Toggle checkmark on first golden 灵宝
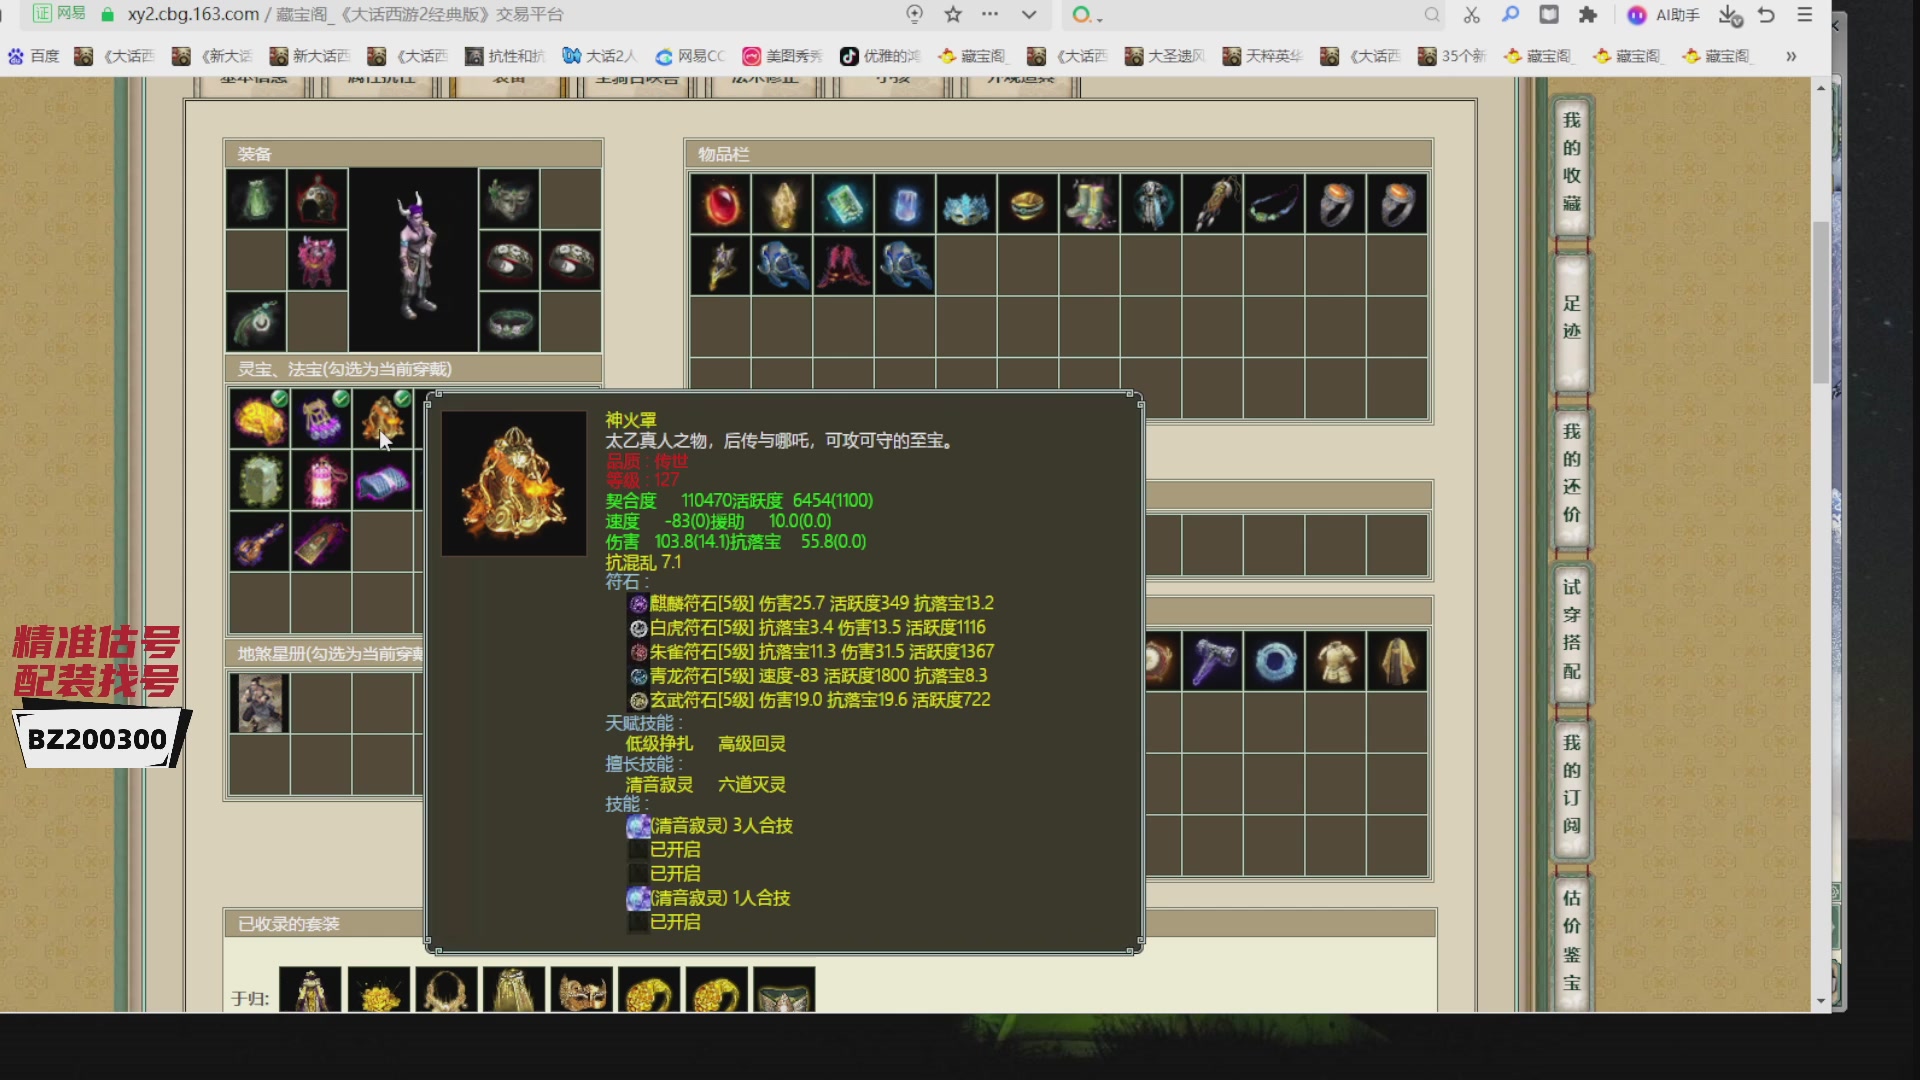The height and width of the screenshot is (1080, 1920). click(280, 399)
